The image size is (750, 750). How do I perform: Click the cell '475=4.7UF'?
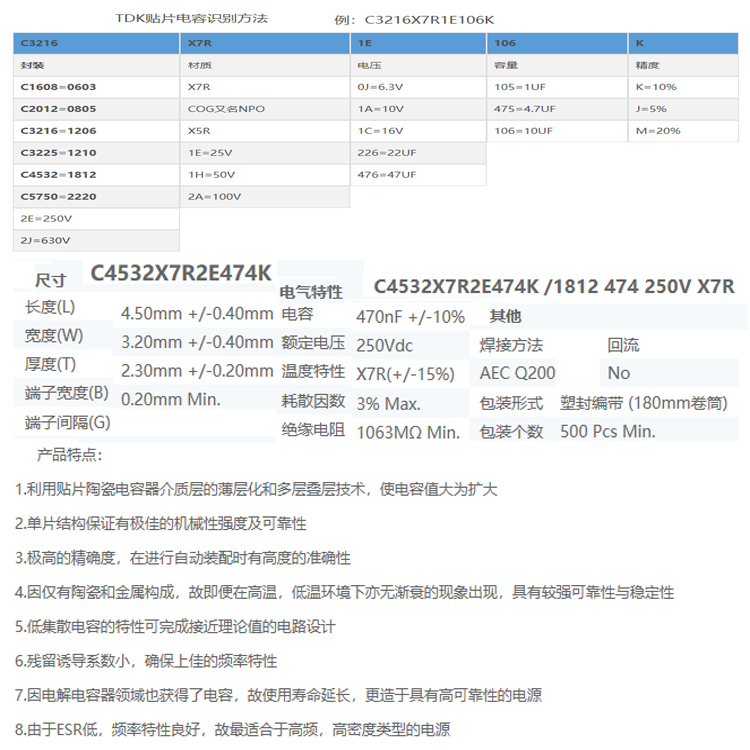(x=557, y=109)
